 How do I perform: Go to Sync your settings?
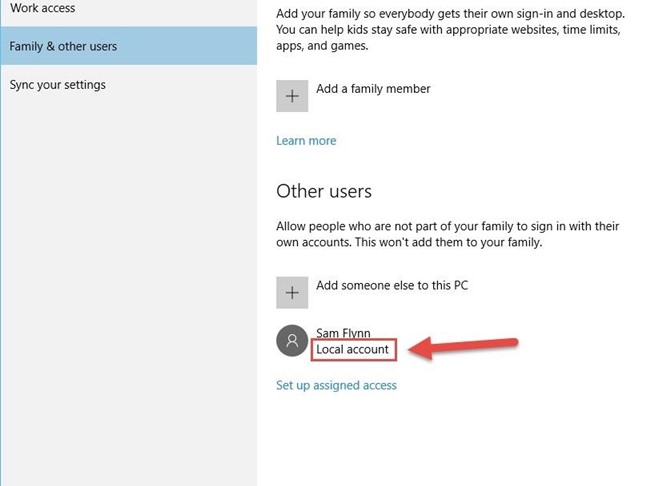click(x=57, y=85)
